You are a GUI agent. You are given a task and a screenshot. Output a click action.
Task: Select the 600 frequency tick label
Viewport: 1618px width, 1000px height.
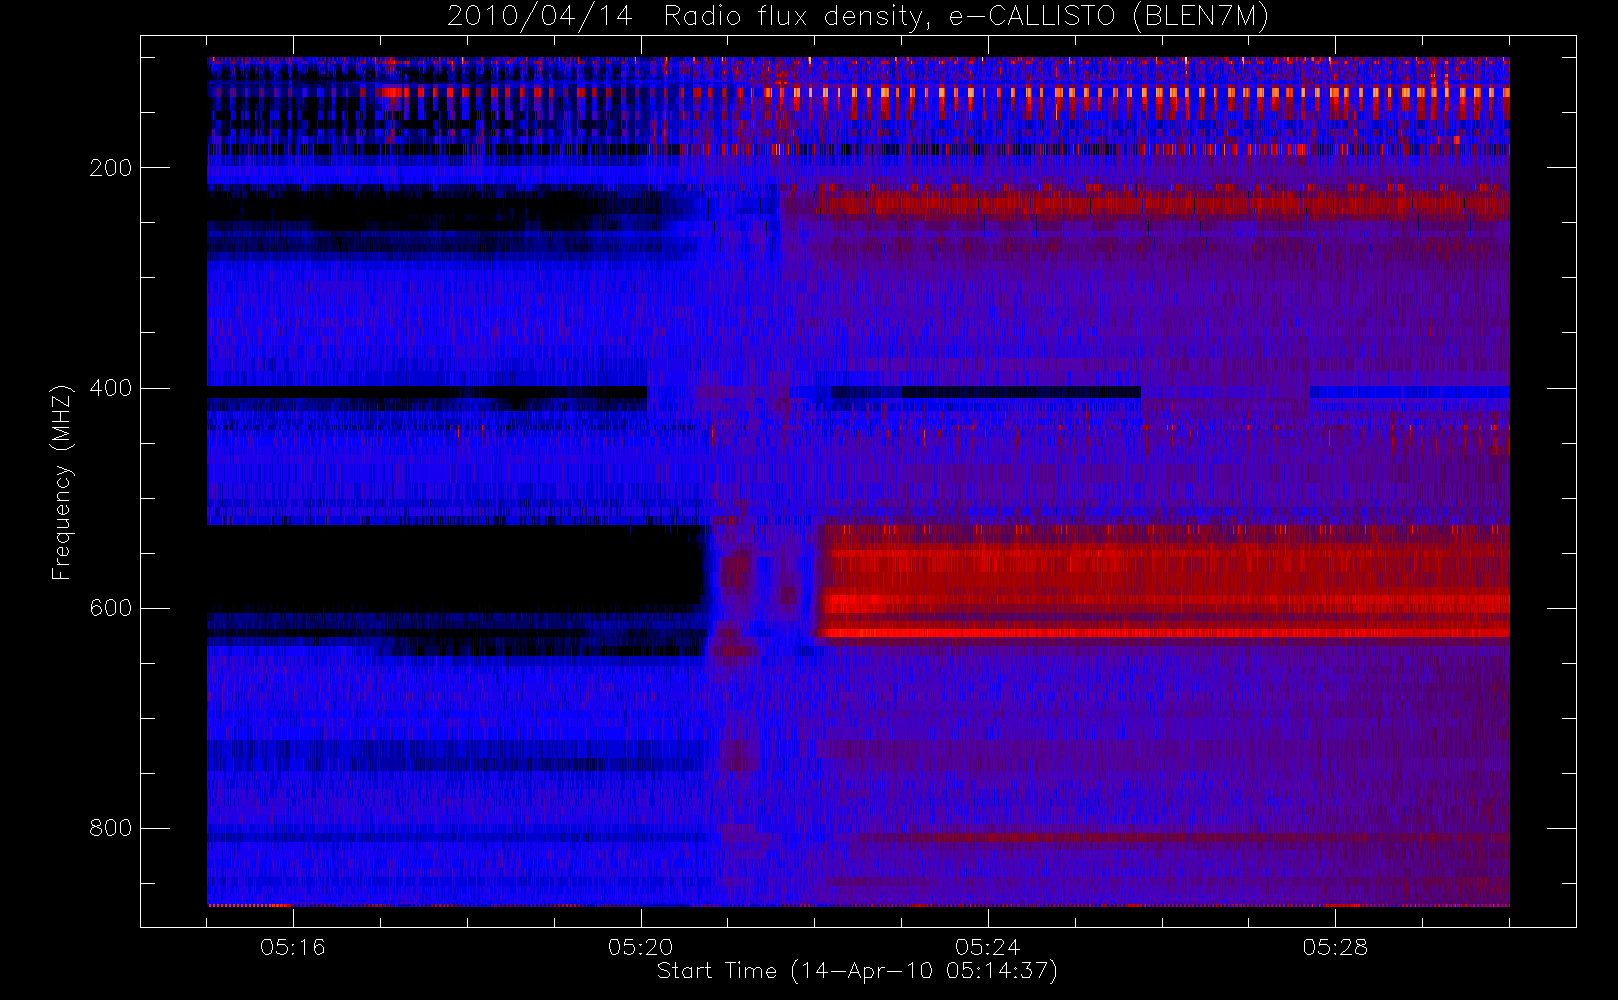pos(110,608)
